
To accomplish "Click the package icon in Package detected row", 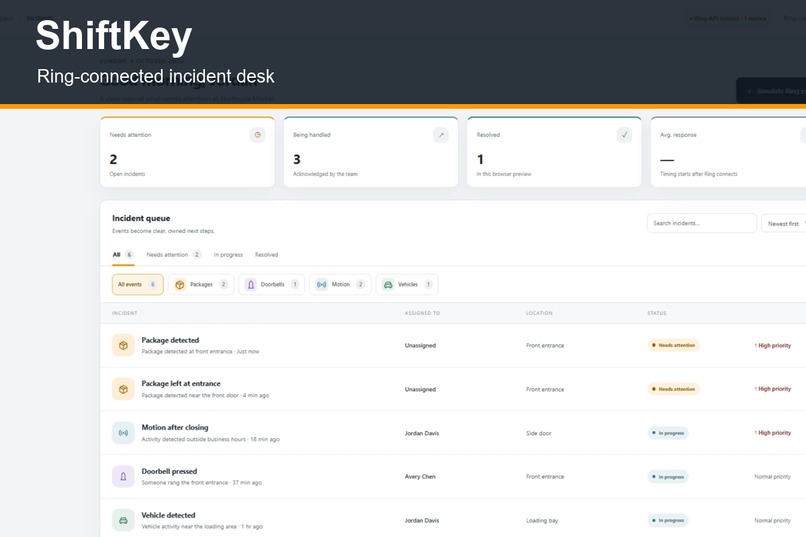I will click(123, 345).
